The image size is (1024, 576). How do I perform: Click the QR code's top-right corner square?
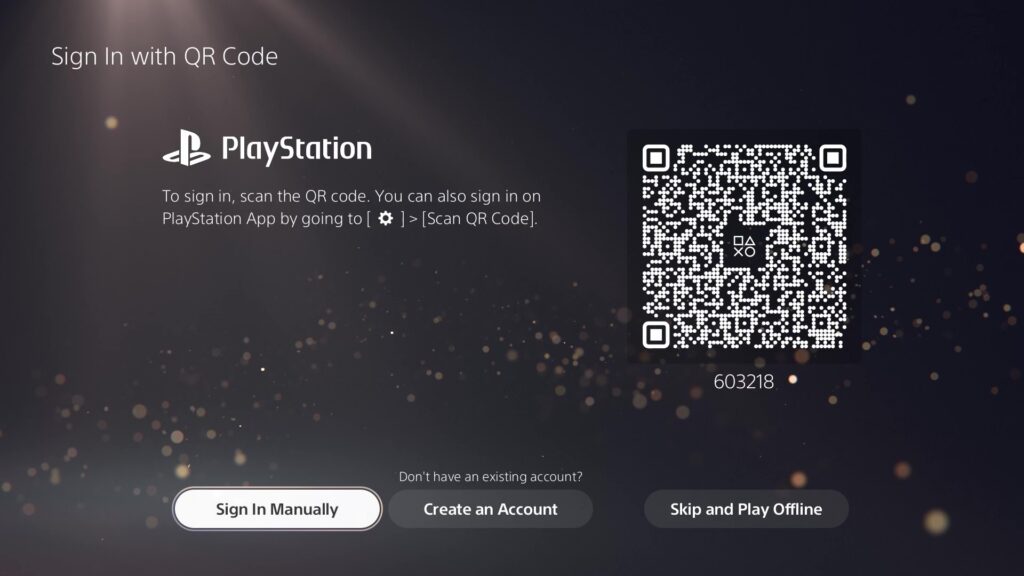click(833, 158)
